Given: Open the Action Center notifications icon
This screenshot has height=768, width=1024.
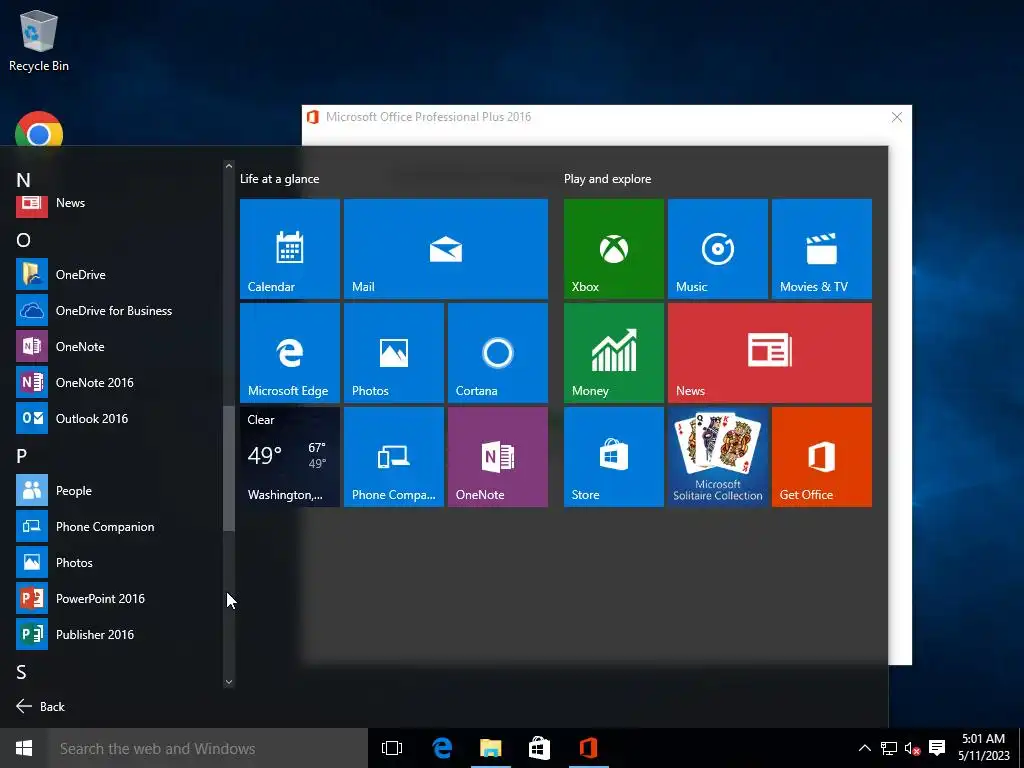Looking at the screenshot, I should (937, 748).
